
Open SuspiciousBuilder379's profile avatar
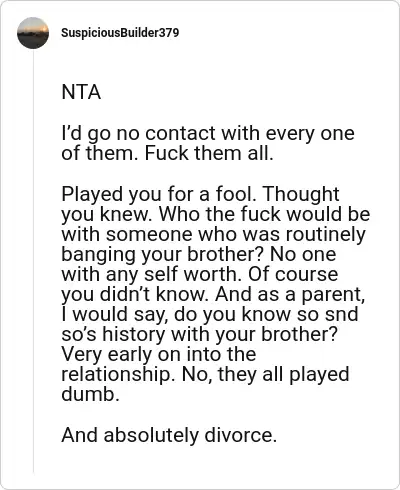point(33,33)
